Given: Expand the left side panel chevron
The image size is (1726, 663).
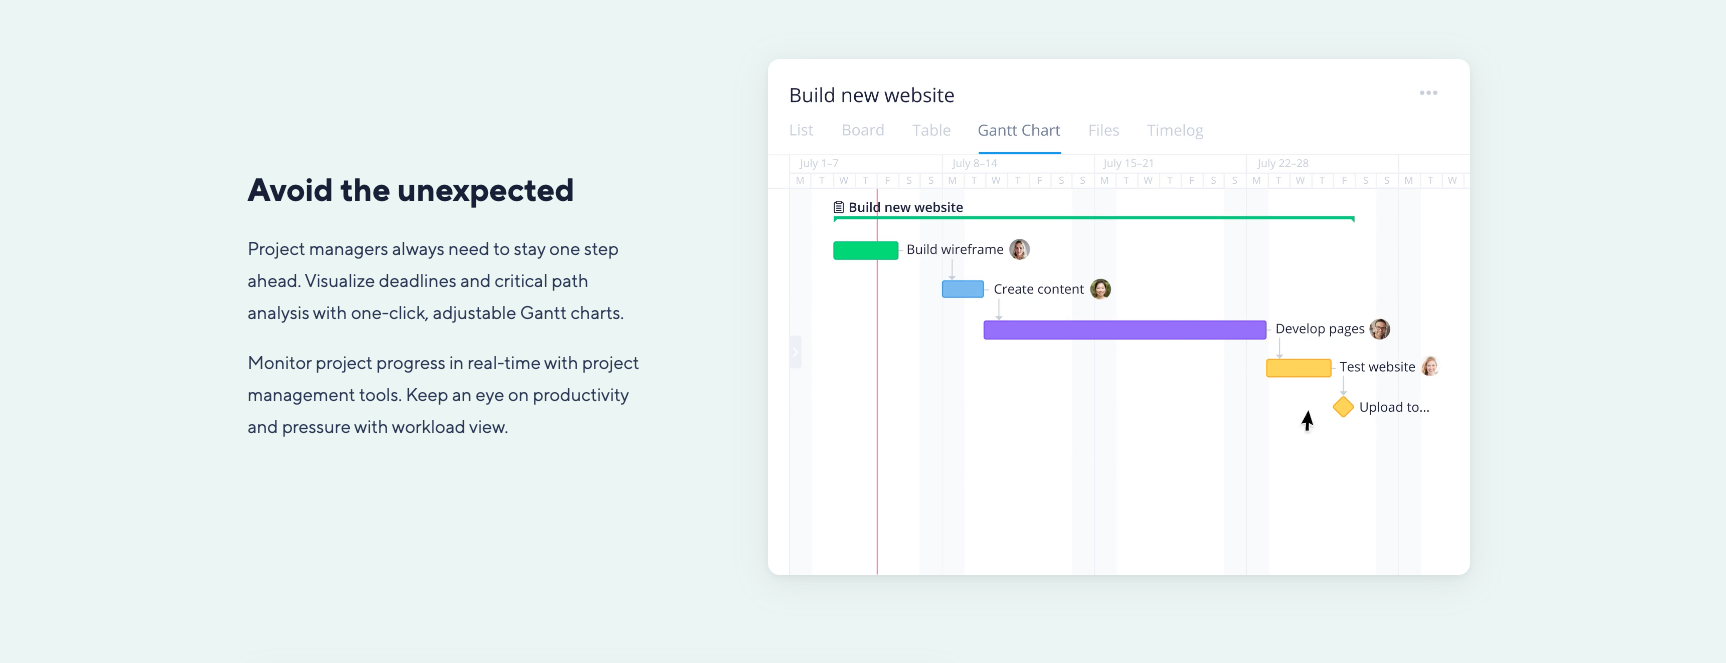Looking at the screenshot, I should coord(795,352).
